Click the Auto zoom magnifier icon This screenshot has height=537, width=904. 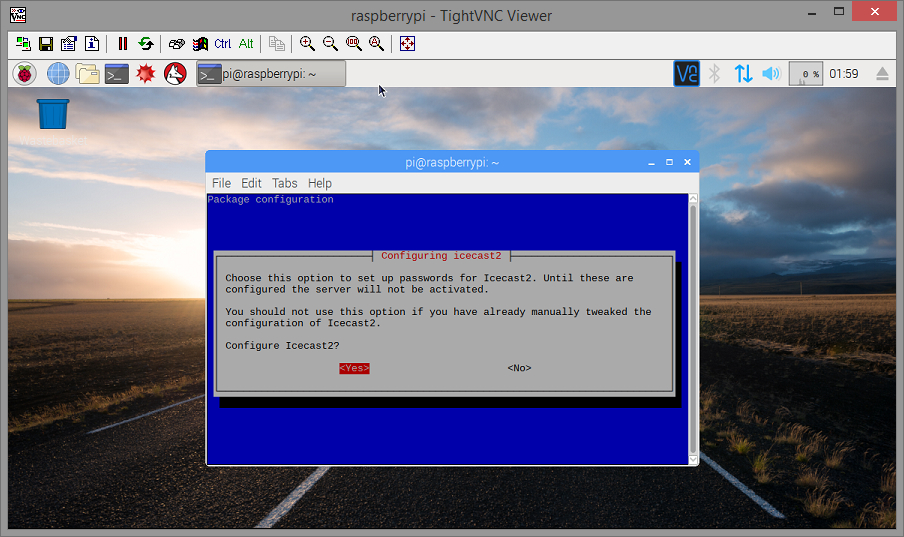(x=376, y=44)
